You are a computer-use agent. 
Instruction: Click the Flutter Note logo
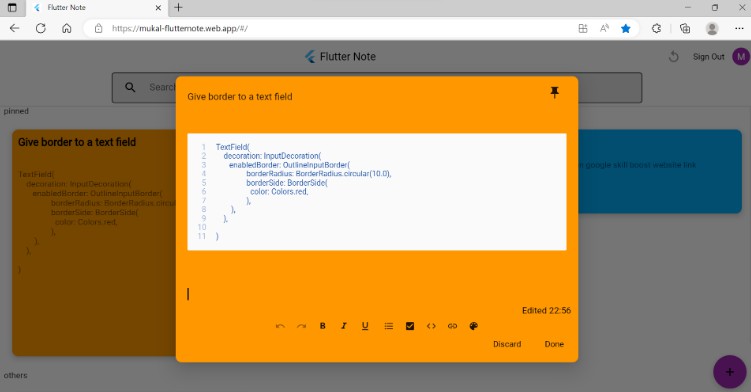point(310,57)
